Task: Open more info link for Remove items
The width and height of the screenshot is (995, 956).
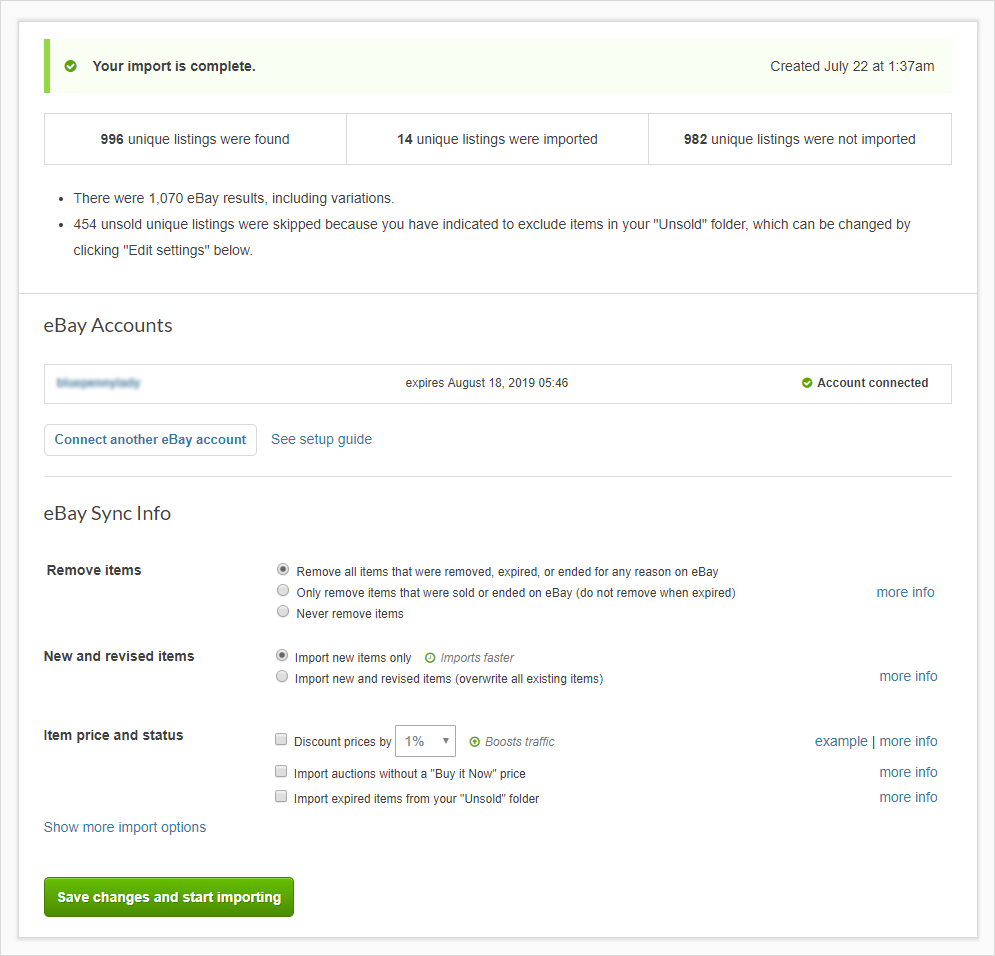Action: click(x=905, y=592)
